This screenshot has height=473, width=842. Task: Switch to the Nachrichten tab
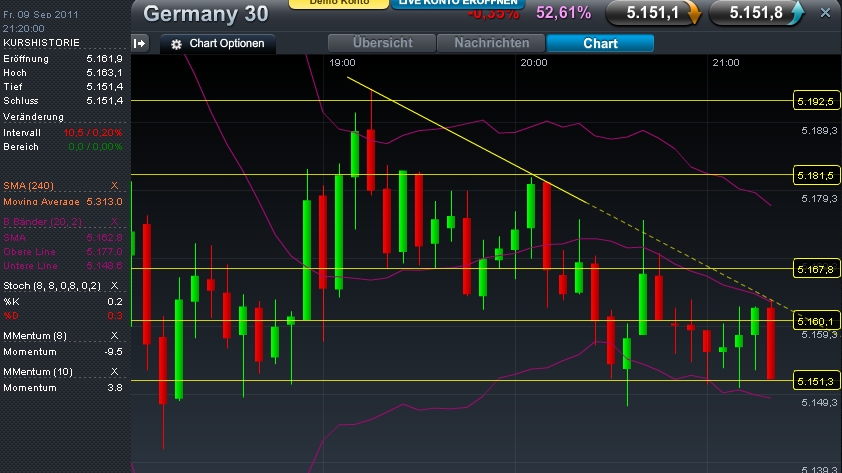click(x=491, y=43)
